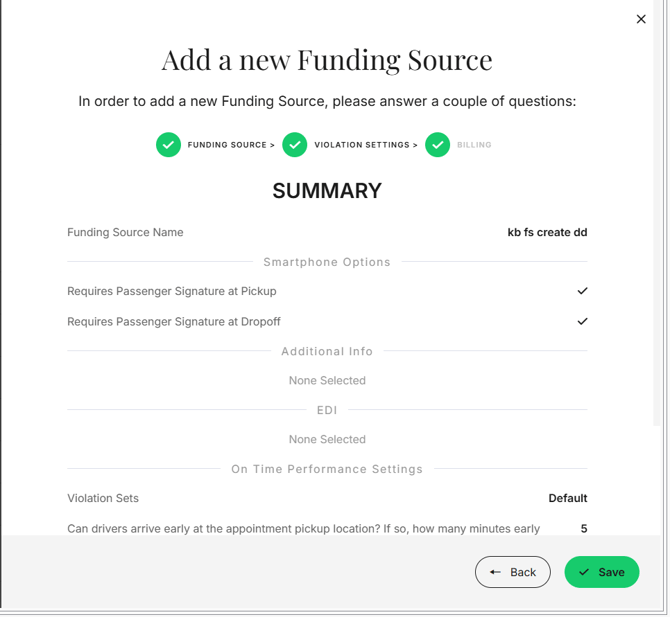Click the funding source name 'kb fs create dd'
Screen dimensions: 670x617
(x=547, y=232)
